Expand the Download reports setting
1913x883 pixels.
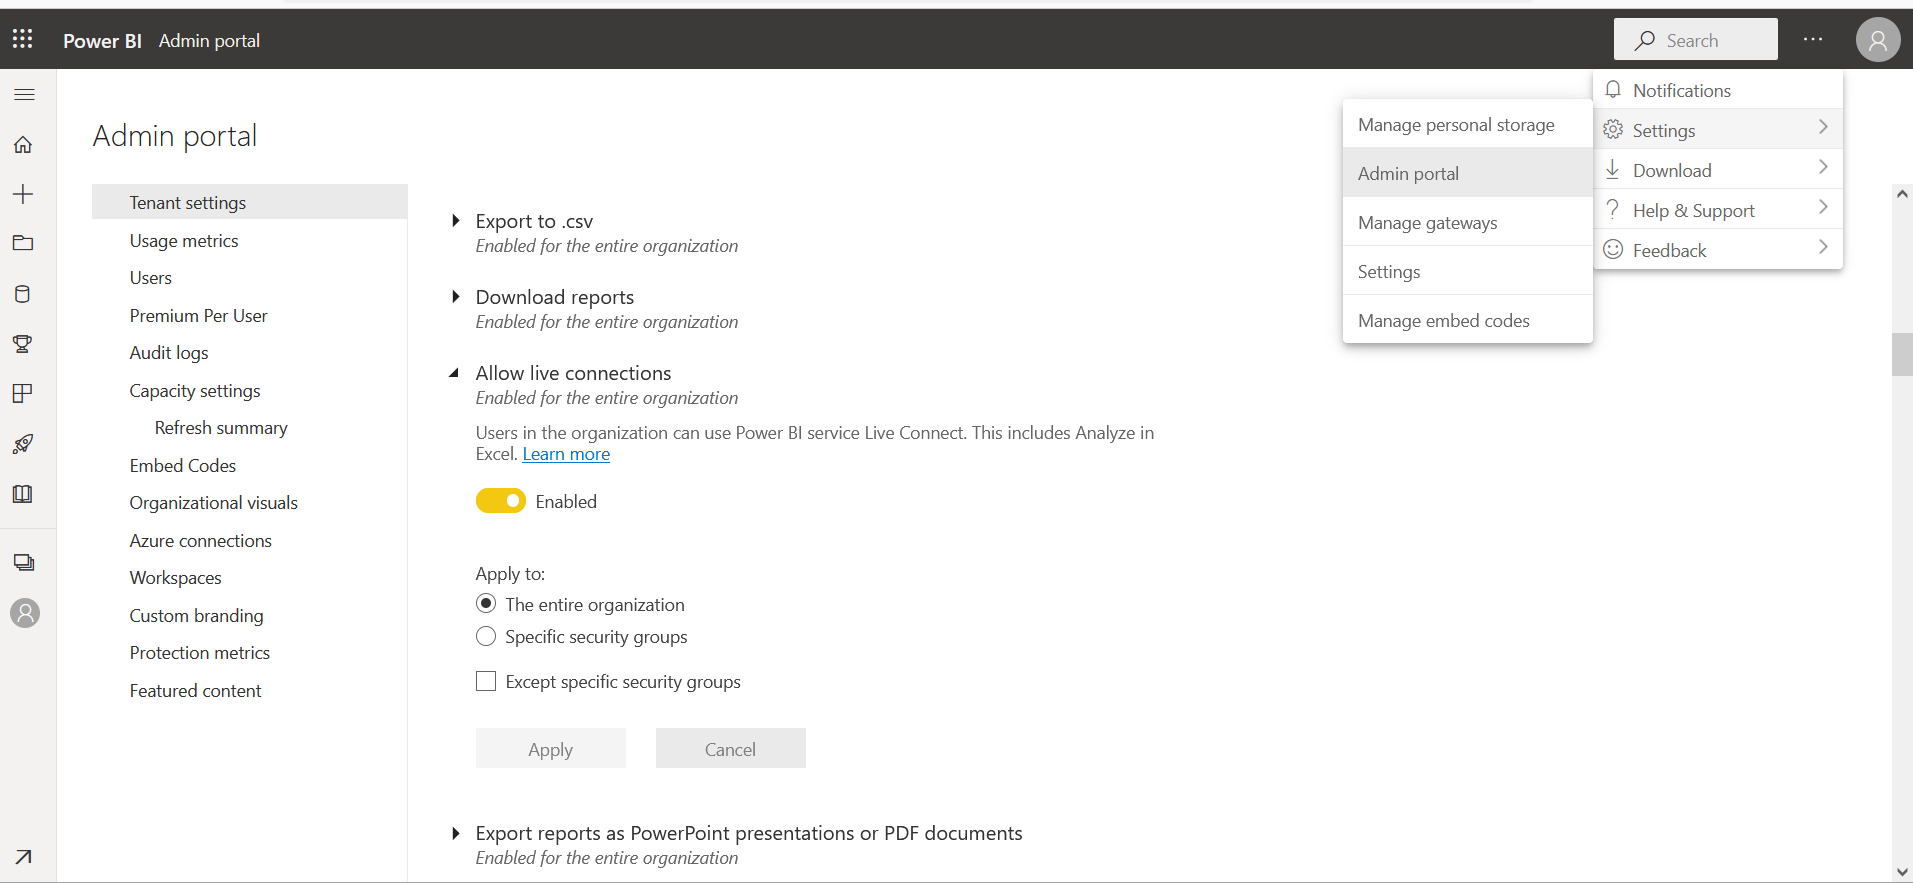[456, 296]
